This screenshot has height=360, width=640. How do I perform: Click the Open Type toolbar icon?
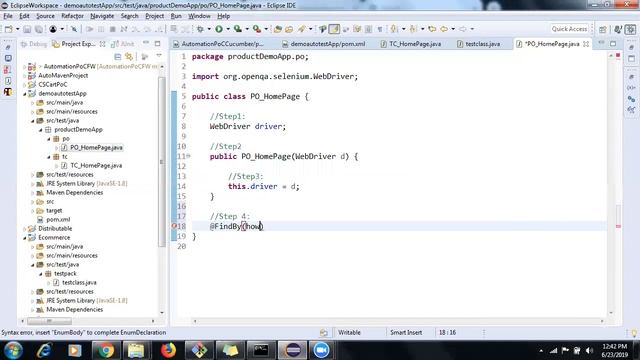pyautogui.click(x=278, y=29)
